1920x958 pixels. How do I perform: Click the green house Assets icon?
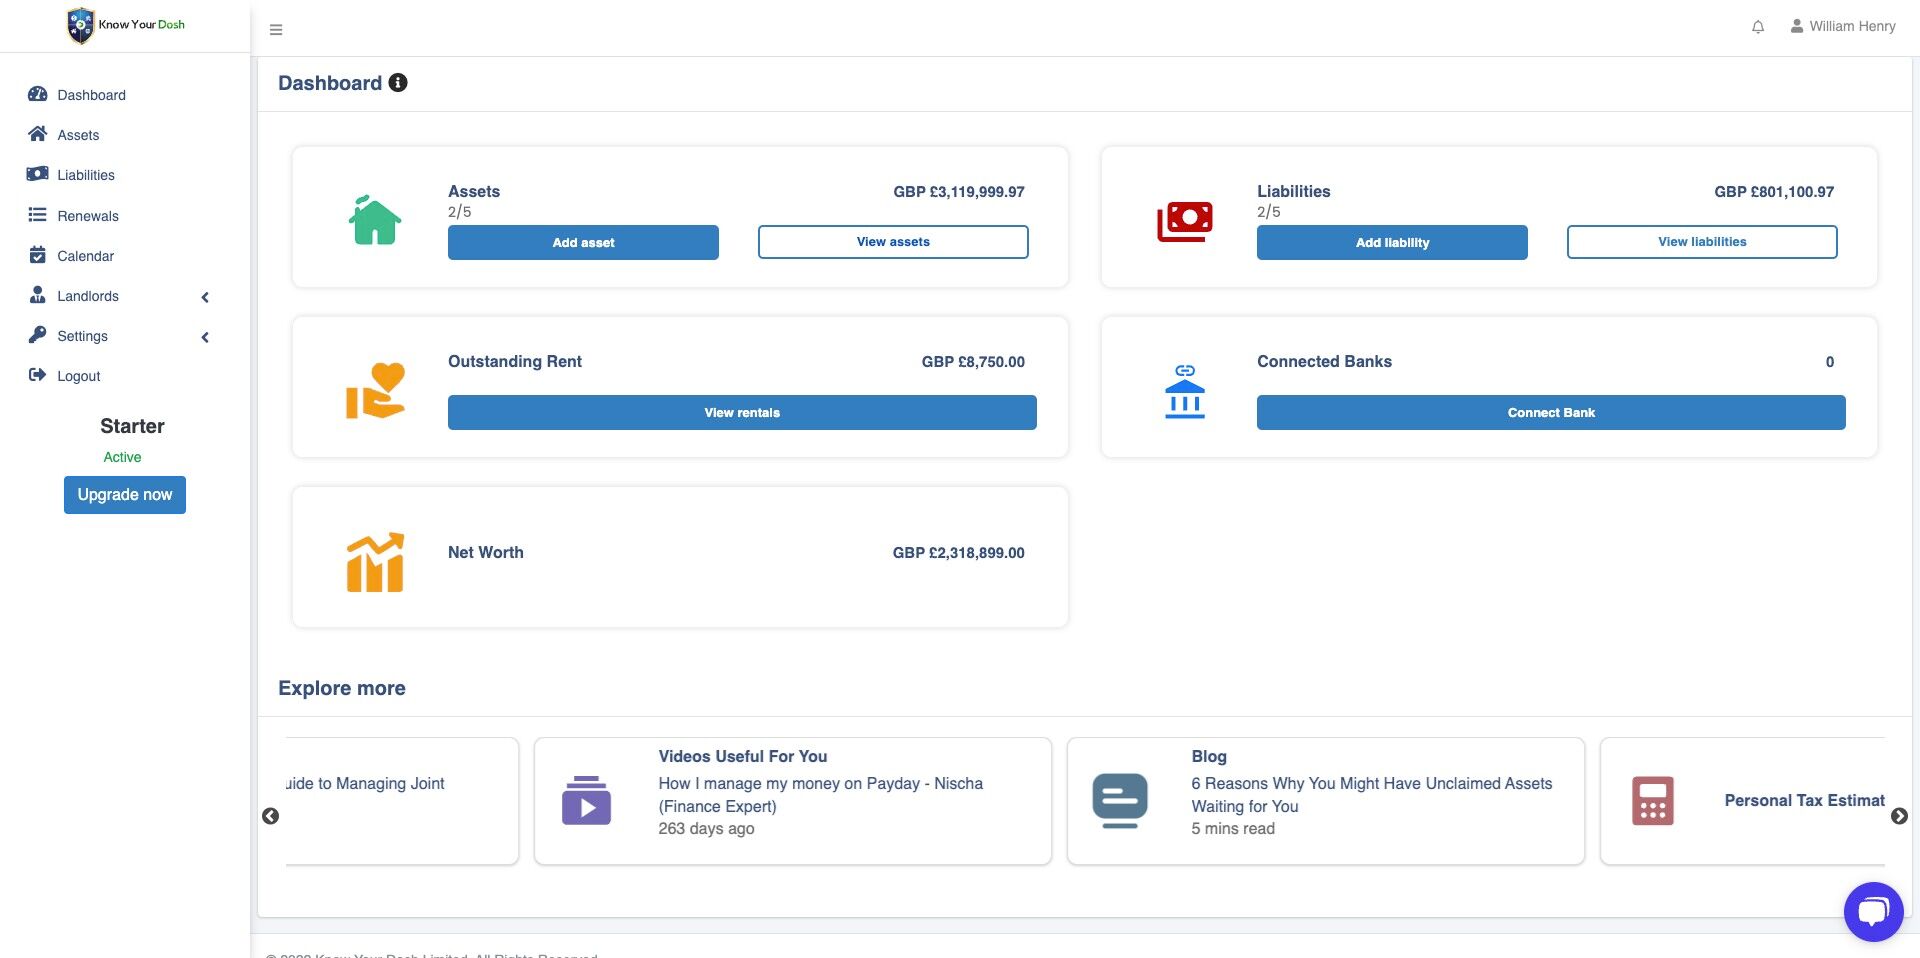pos(375,220)
